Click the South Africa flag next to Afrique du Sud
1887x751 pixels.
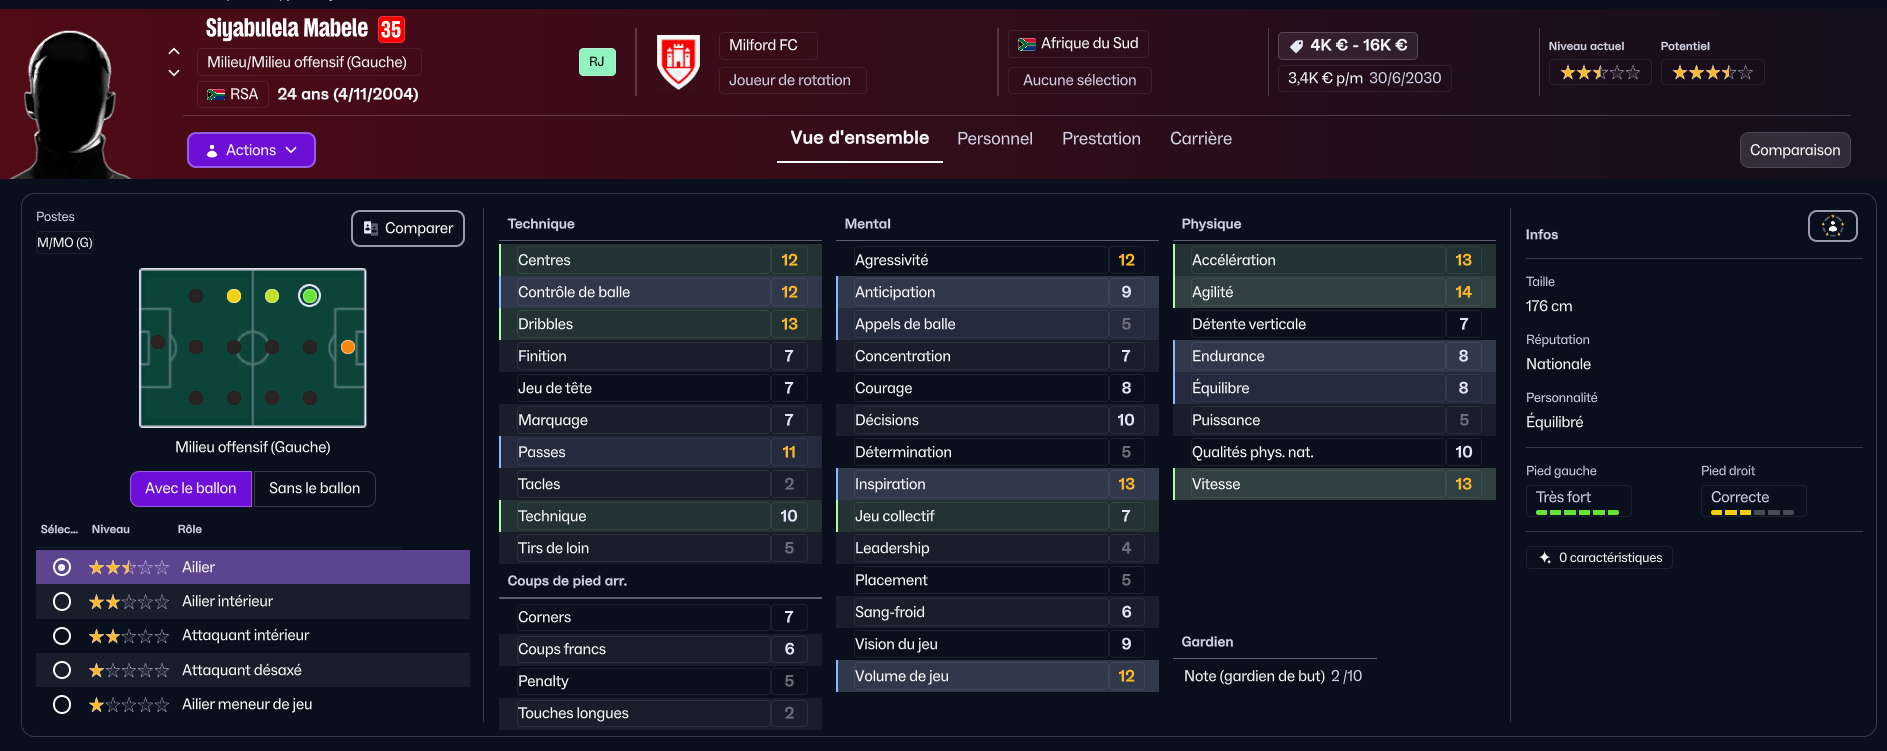1026,44
